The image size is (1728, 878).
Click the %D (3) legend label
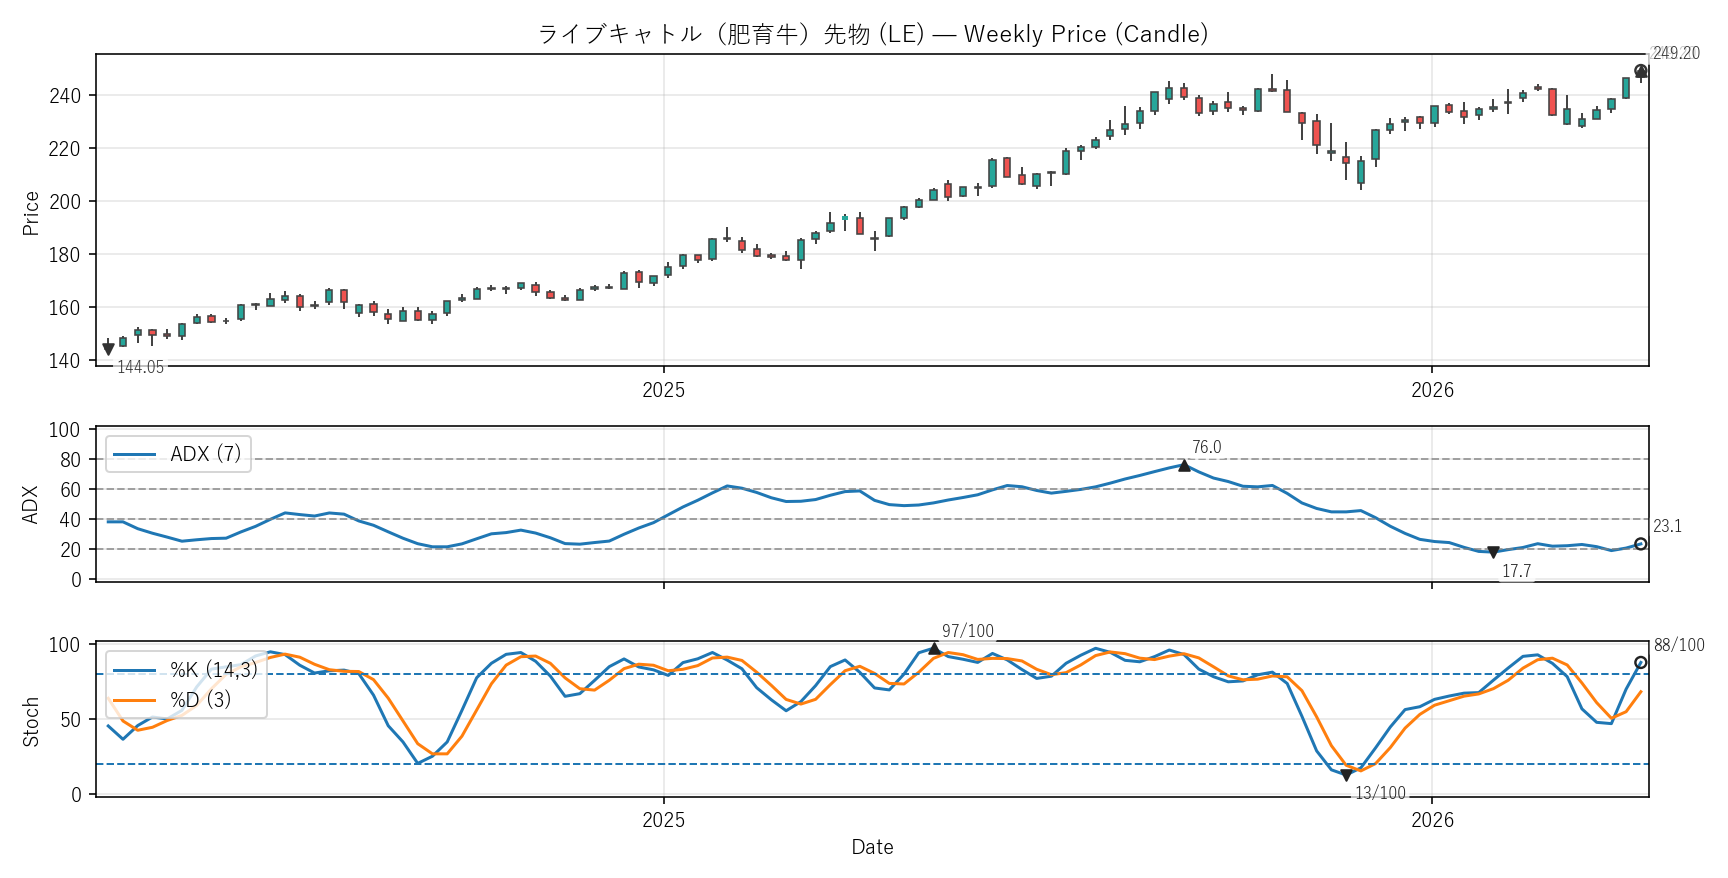200,700
